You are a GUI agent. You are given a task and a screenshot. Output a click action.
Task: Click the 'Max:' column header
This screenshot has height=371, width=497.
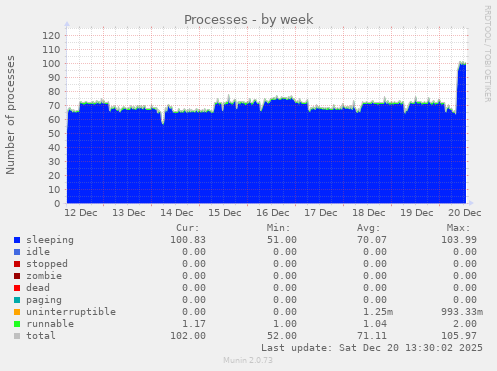(x=458, y=228)
